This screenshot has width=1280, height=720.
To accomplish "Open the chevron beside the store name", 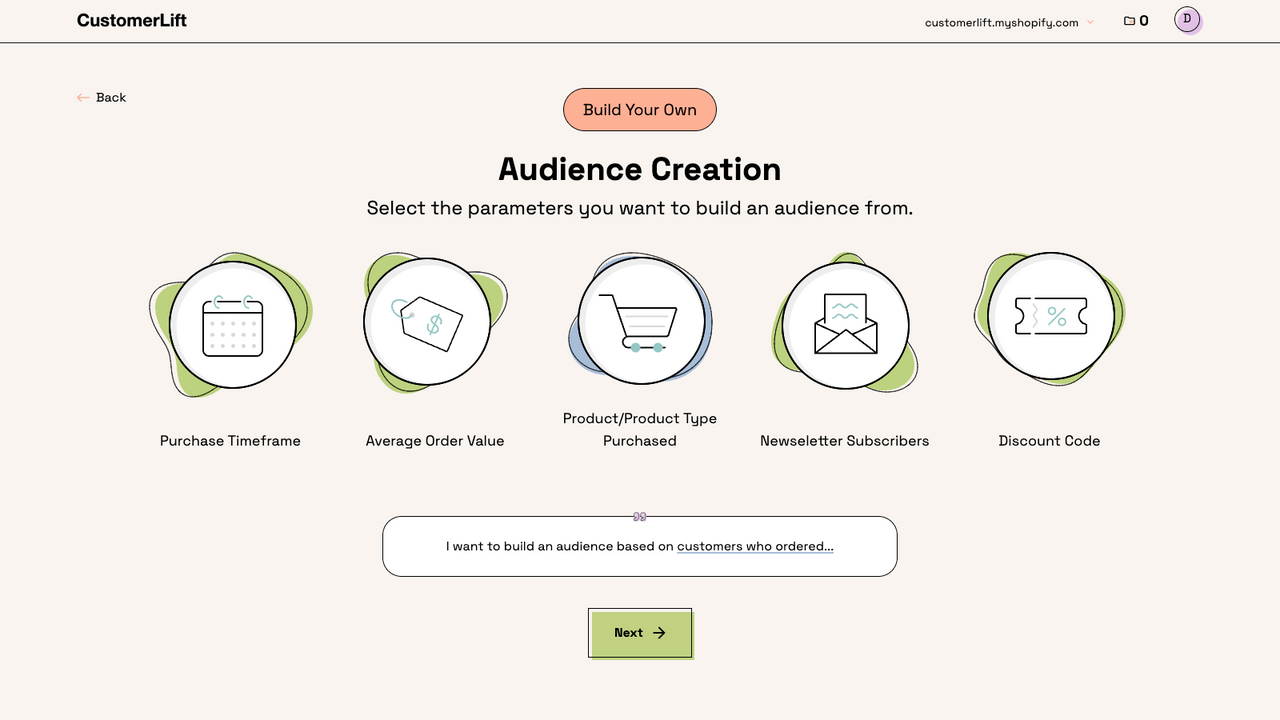I will pos(1091,21).
